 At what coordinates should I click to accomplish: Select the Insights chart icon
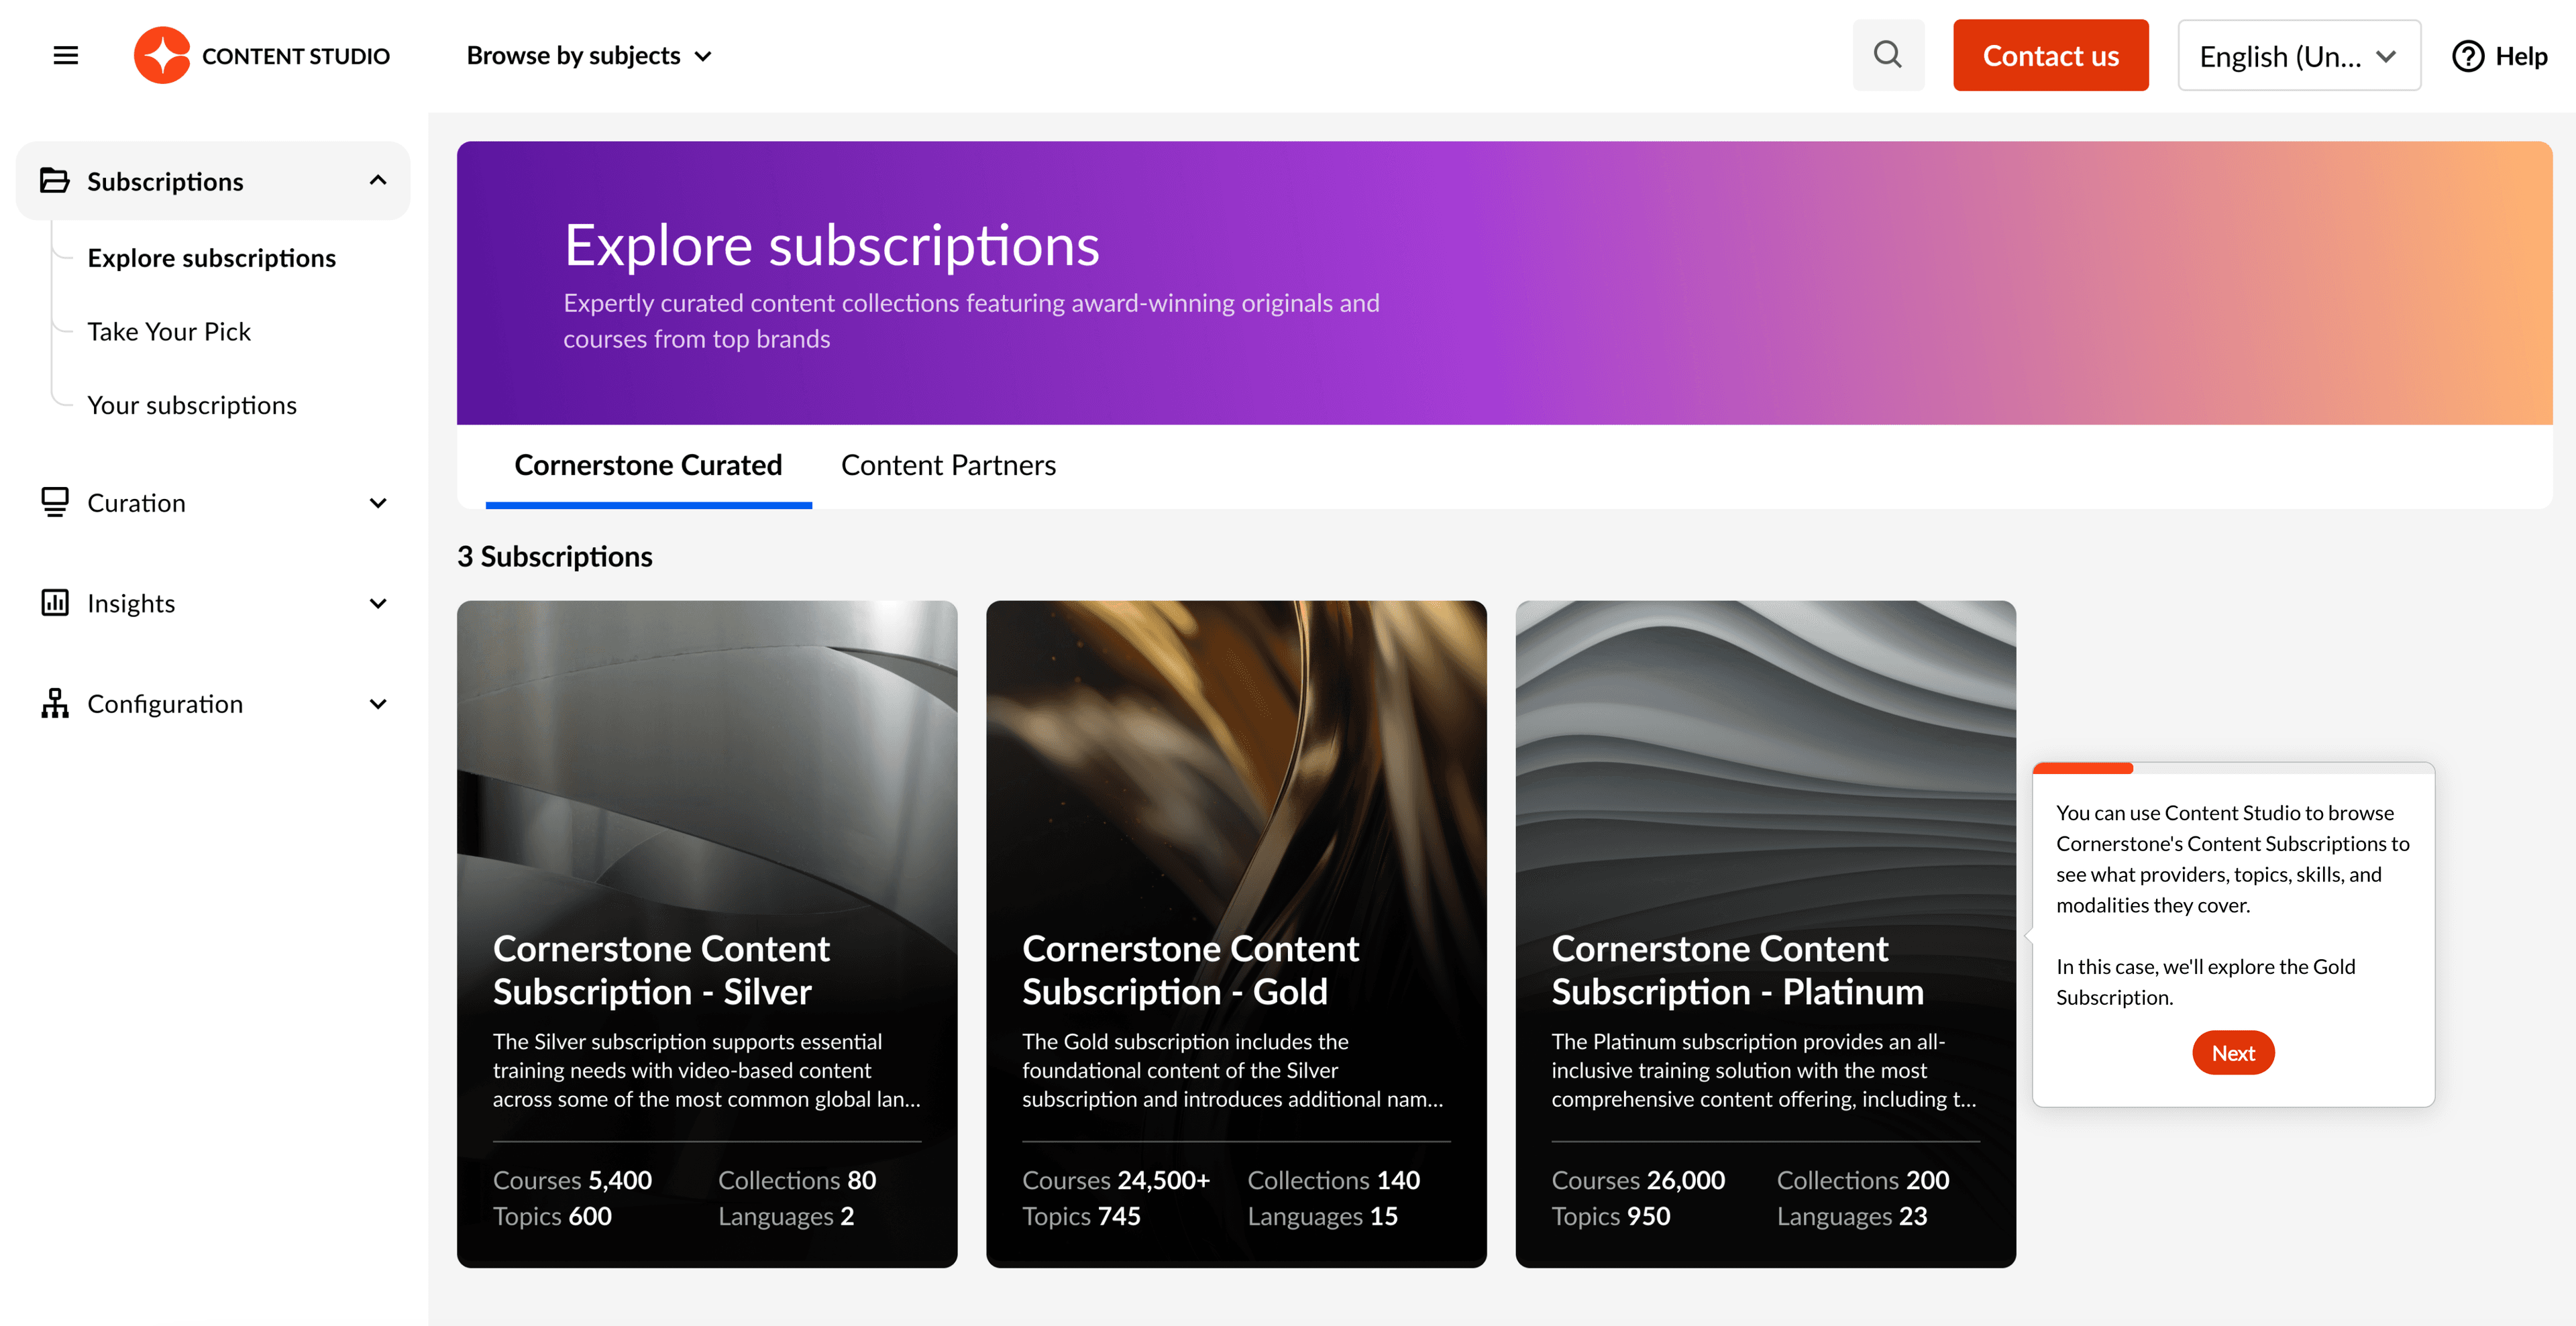(55, 603)
